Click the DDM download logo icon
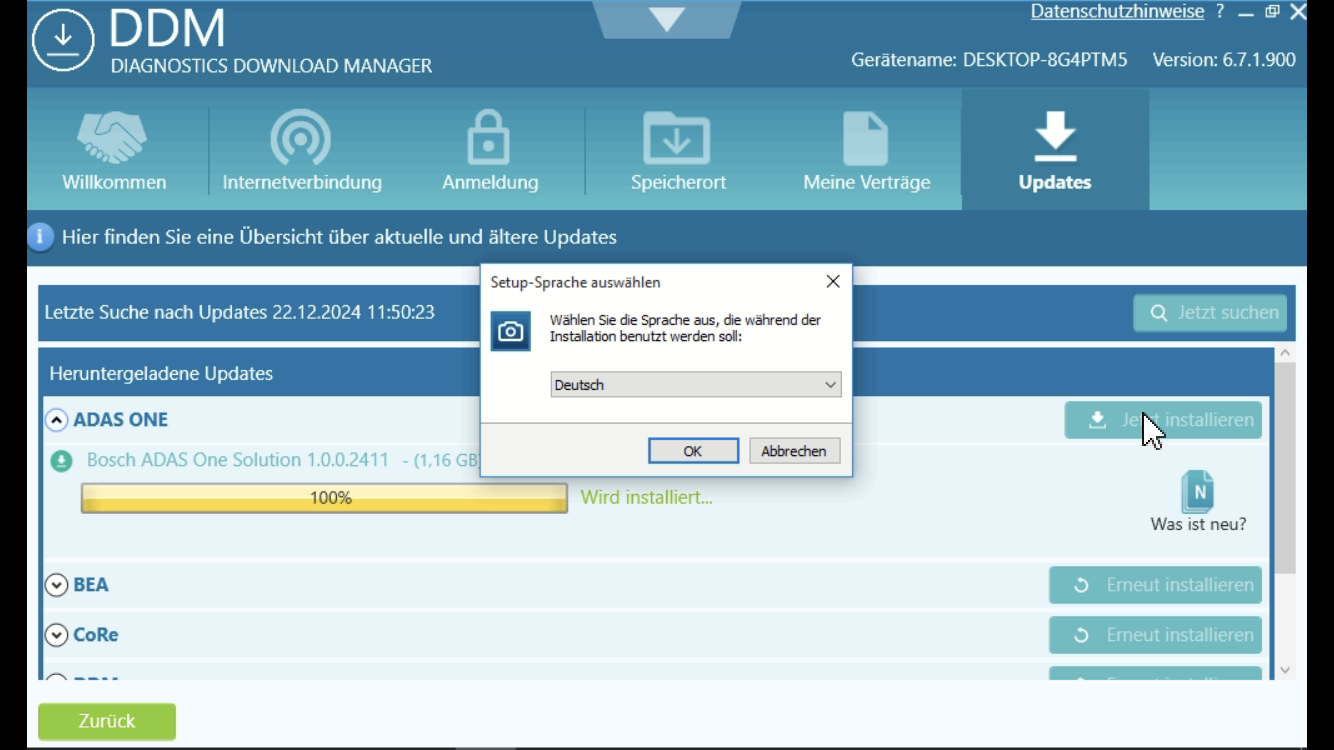1334x750 pixels. click(63, 40)
